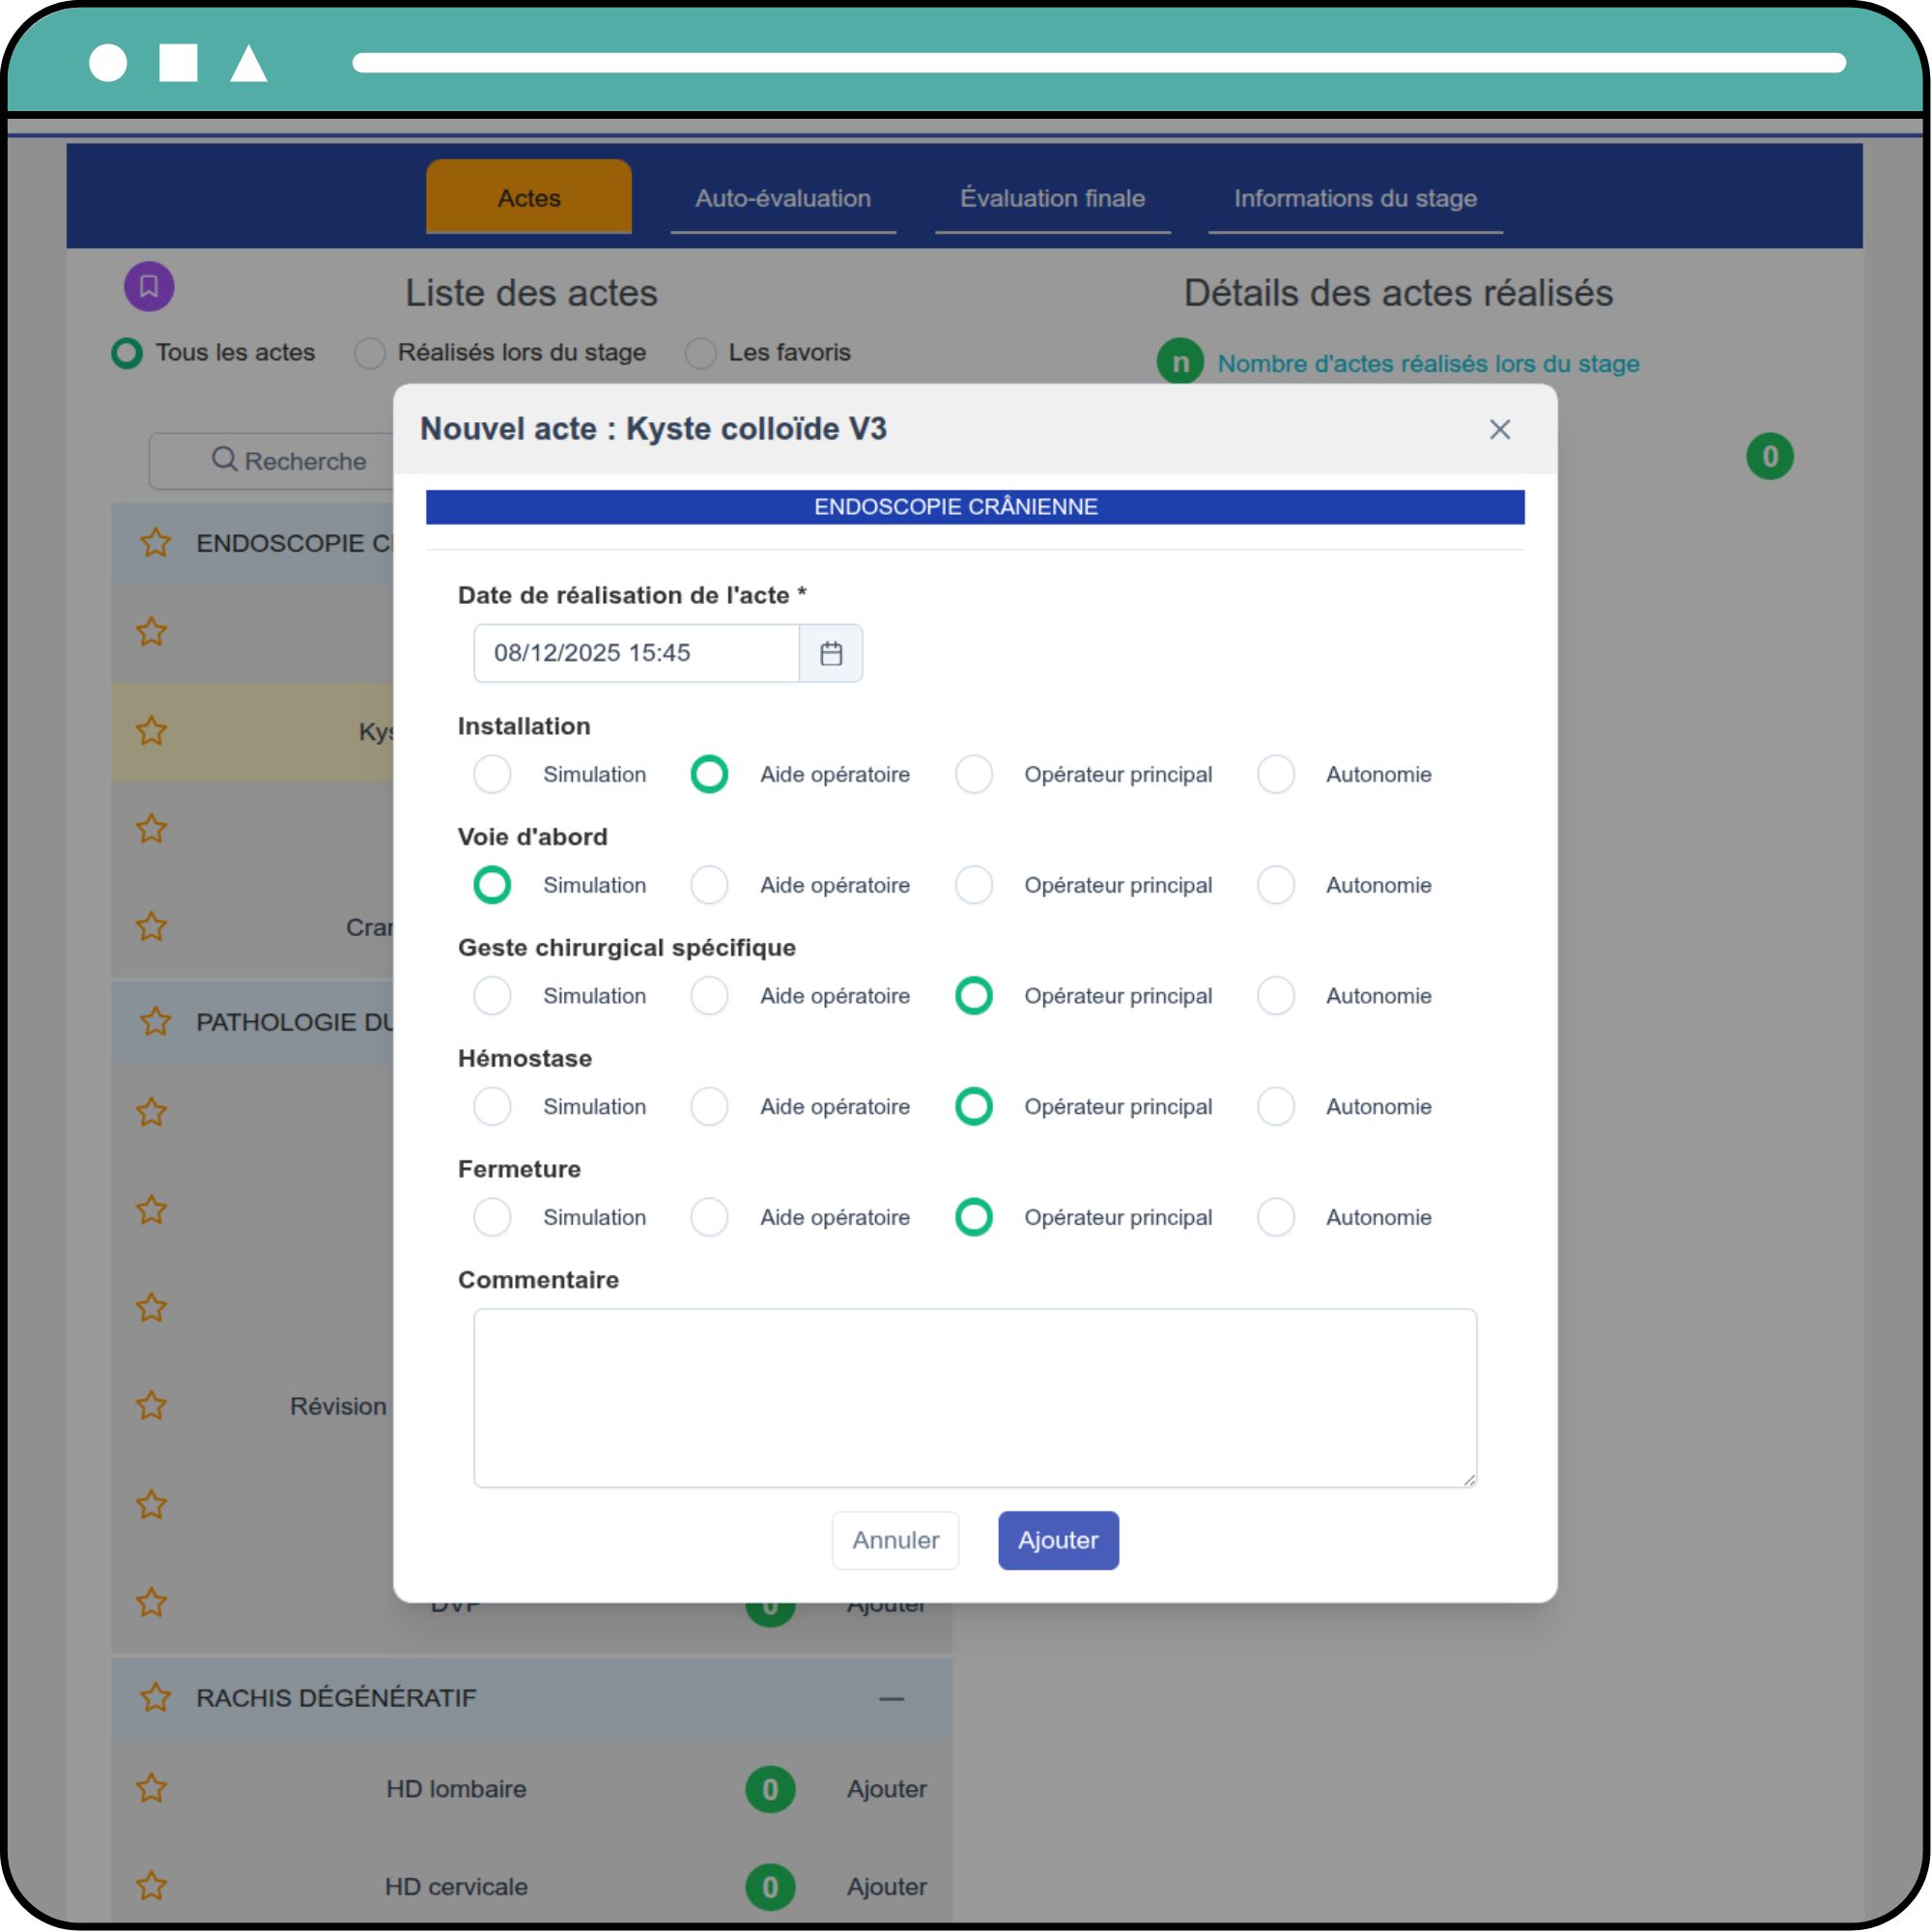
Task: Favorite the RACHIS DÉGÉNÉRATIF category star
Action: [x=155, y=1697]
